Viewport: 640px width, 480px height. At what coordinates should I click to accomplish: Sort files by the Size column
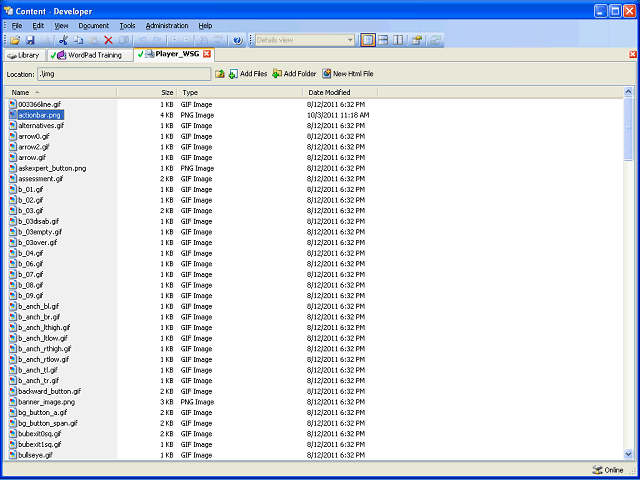pyautogui.click(x=147, y=93)
